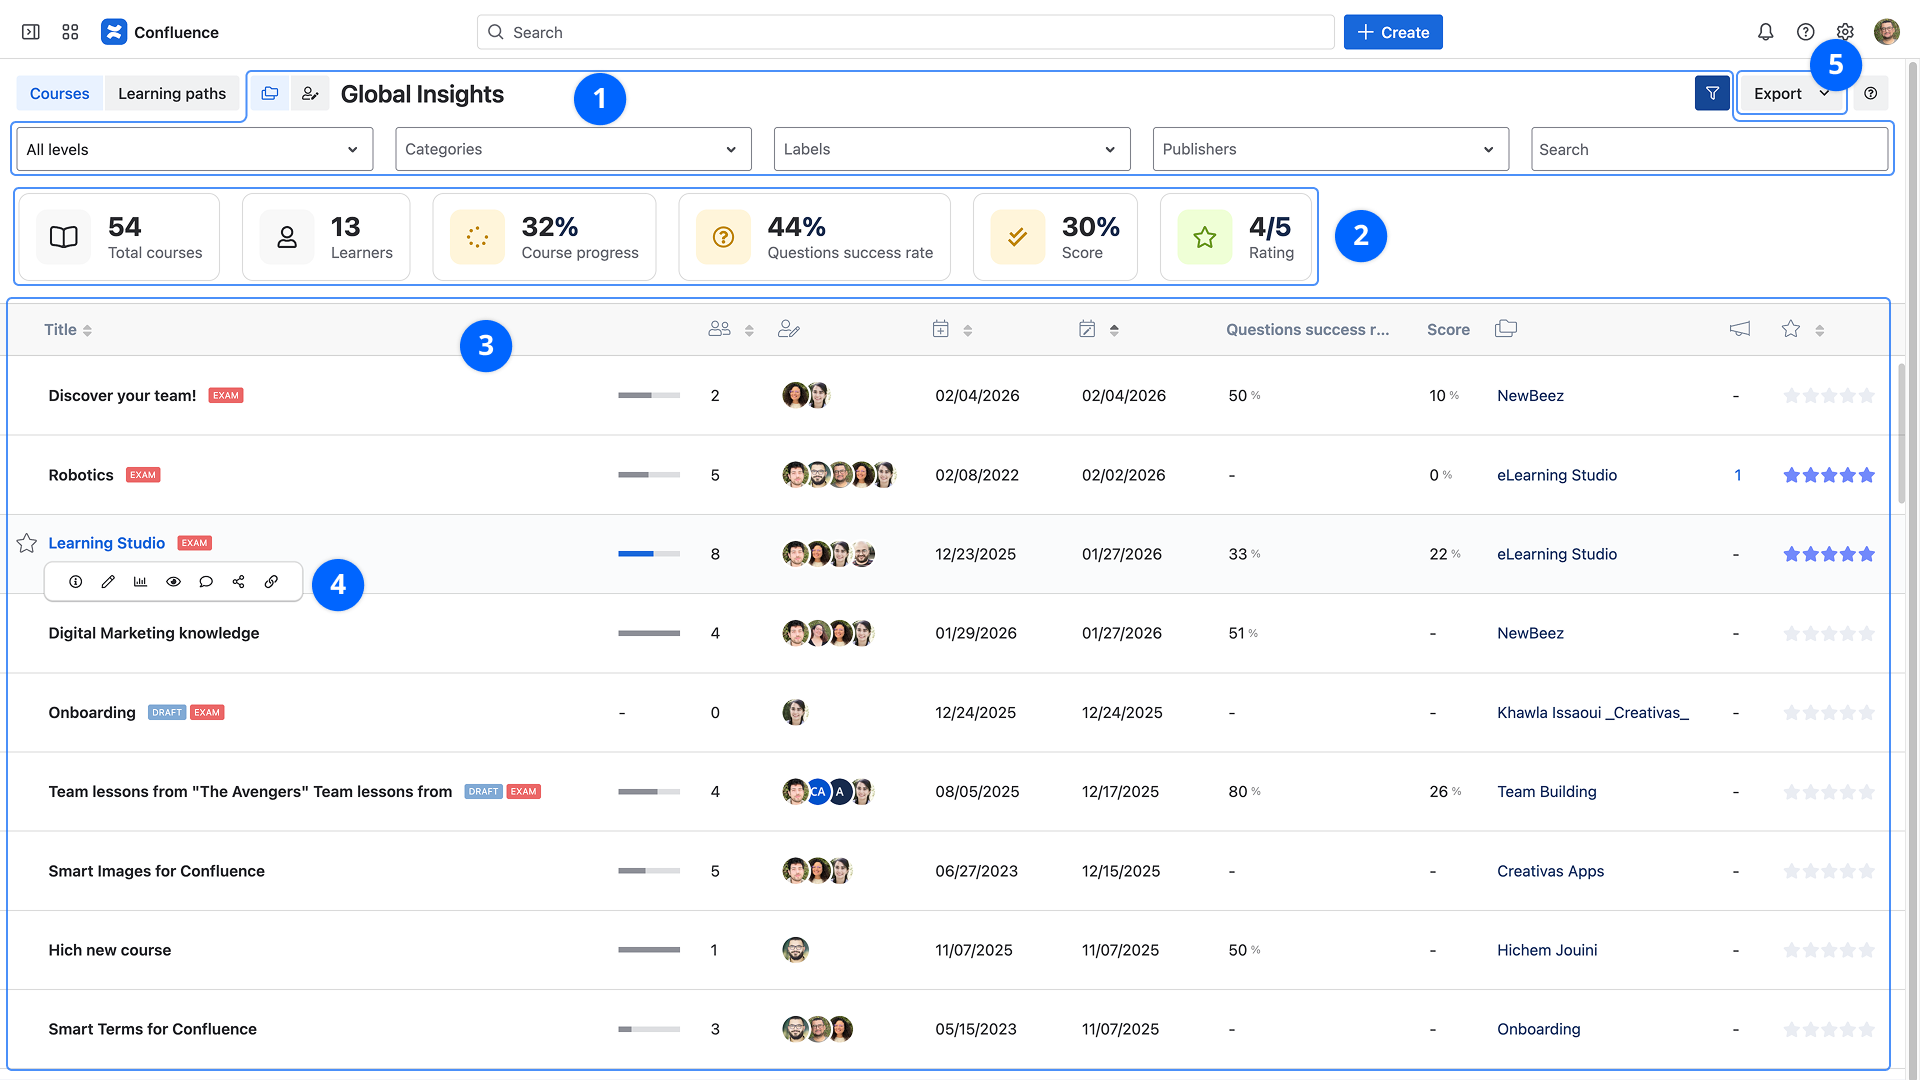Open the NewBeez publisher link
The image size is (1920, 1080).
(x=1530, y=396)
